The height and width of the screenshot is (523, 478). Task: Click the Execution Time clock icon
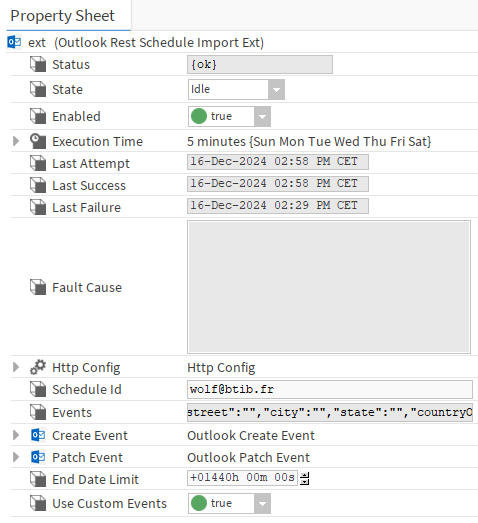[38, 141]
